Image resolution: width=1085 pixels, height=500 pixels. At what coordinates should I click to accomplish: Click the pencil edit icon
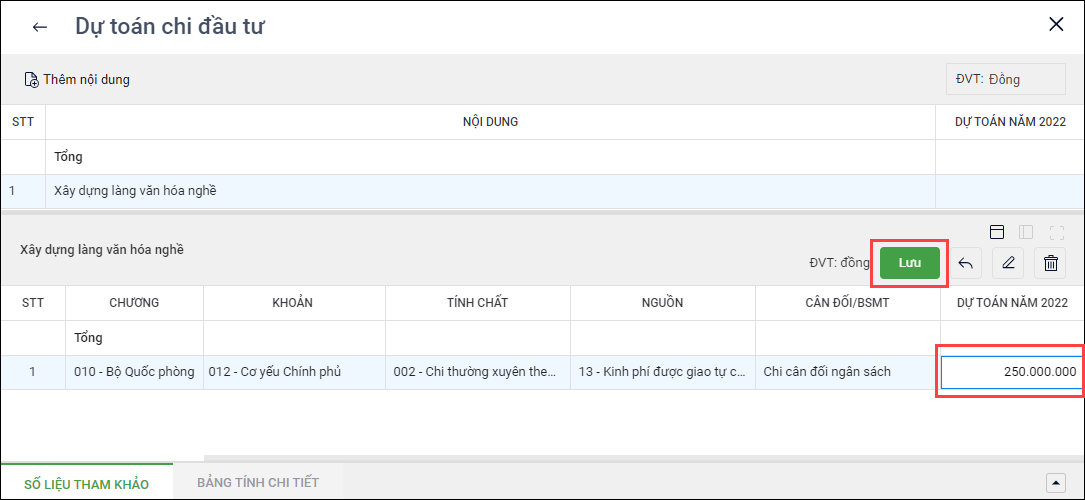(x=1008, y=263)
